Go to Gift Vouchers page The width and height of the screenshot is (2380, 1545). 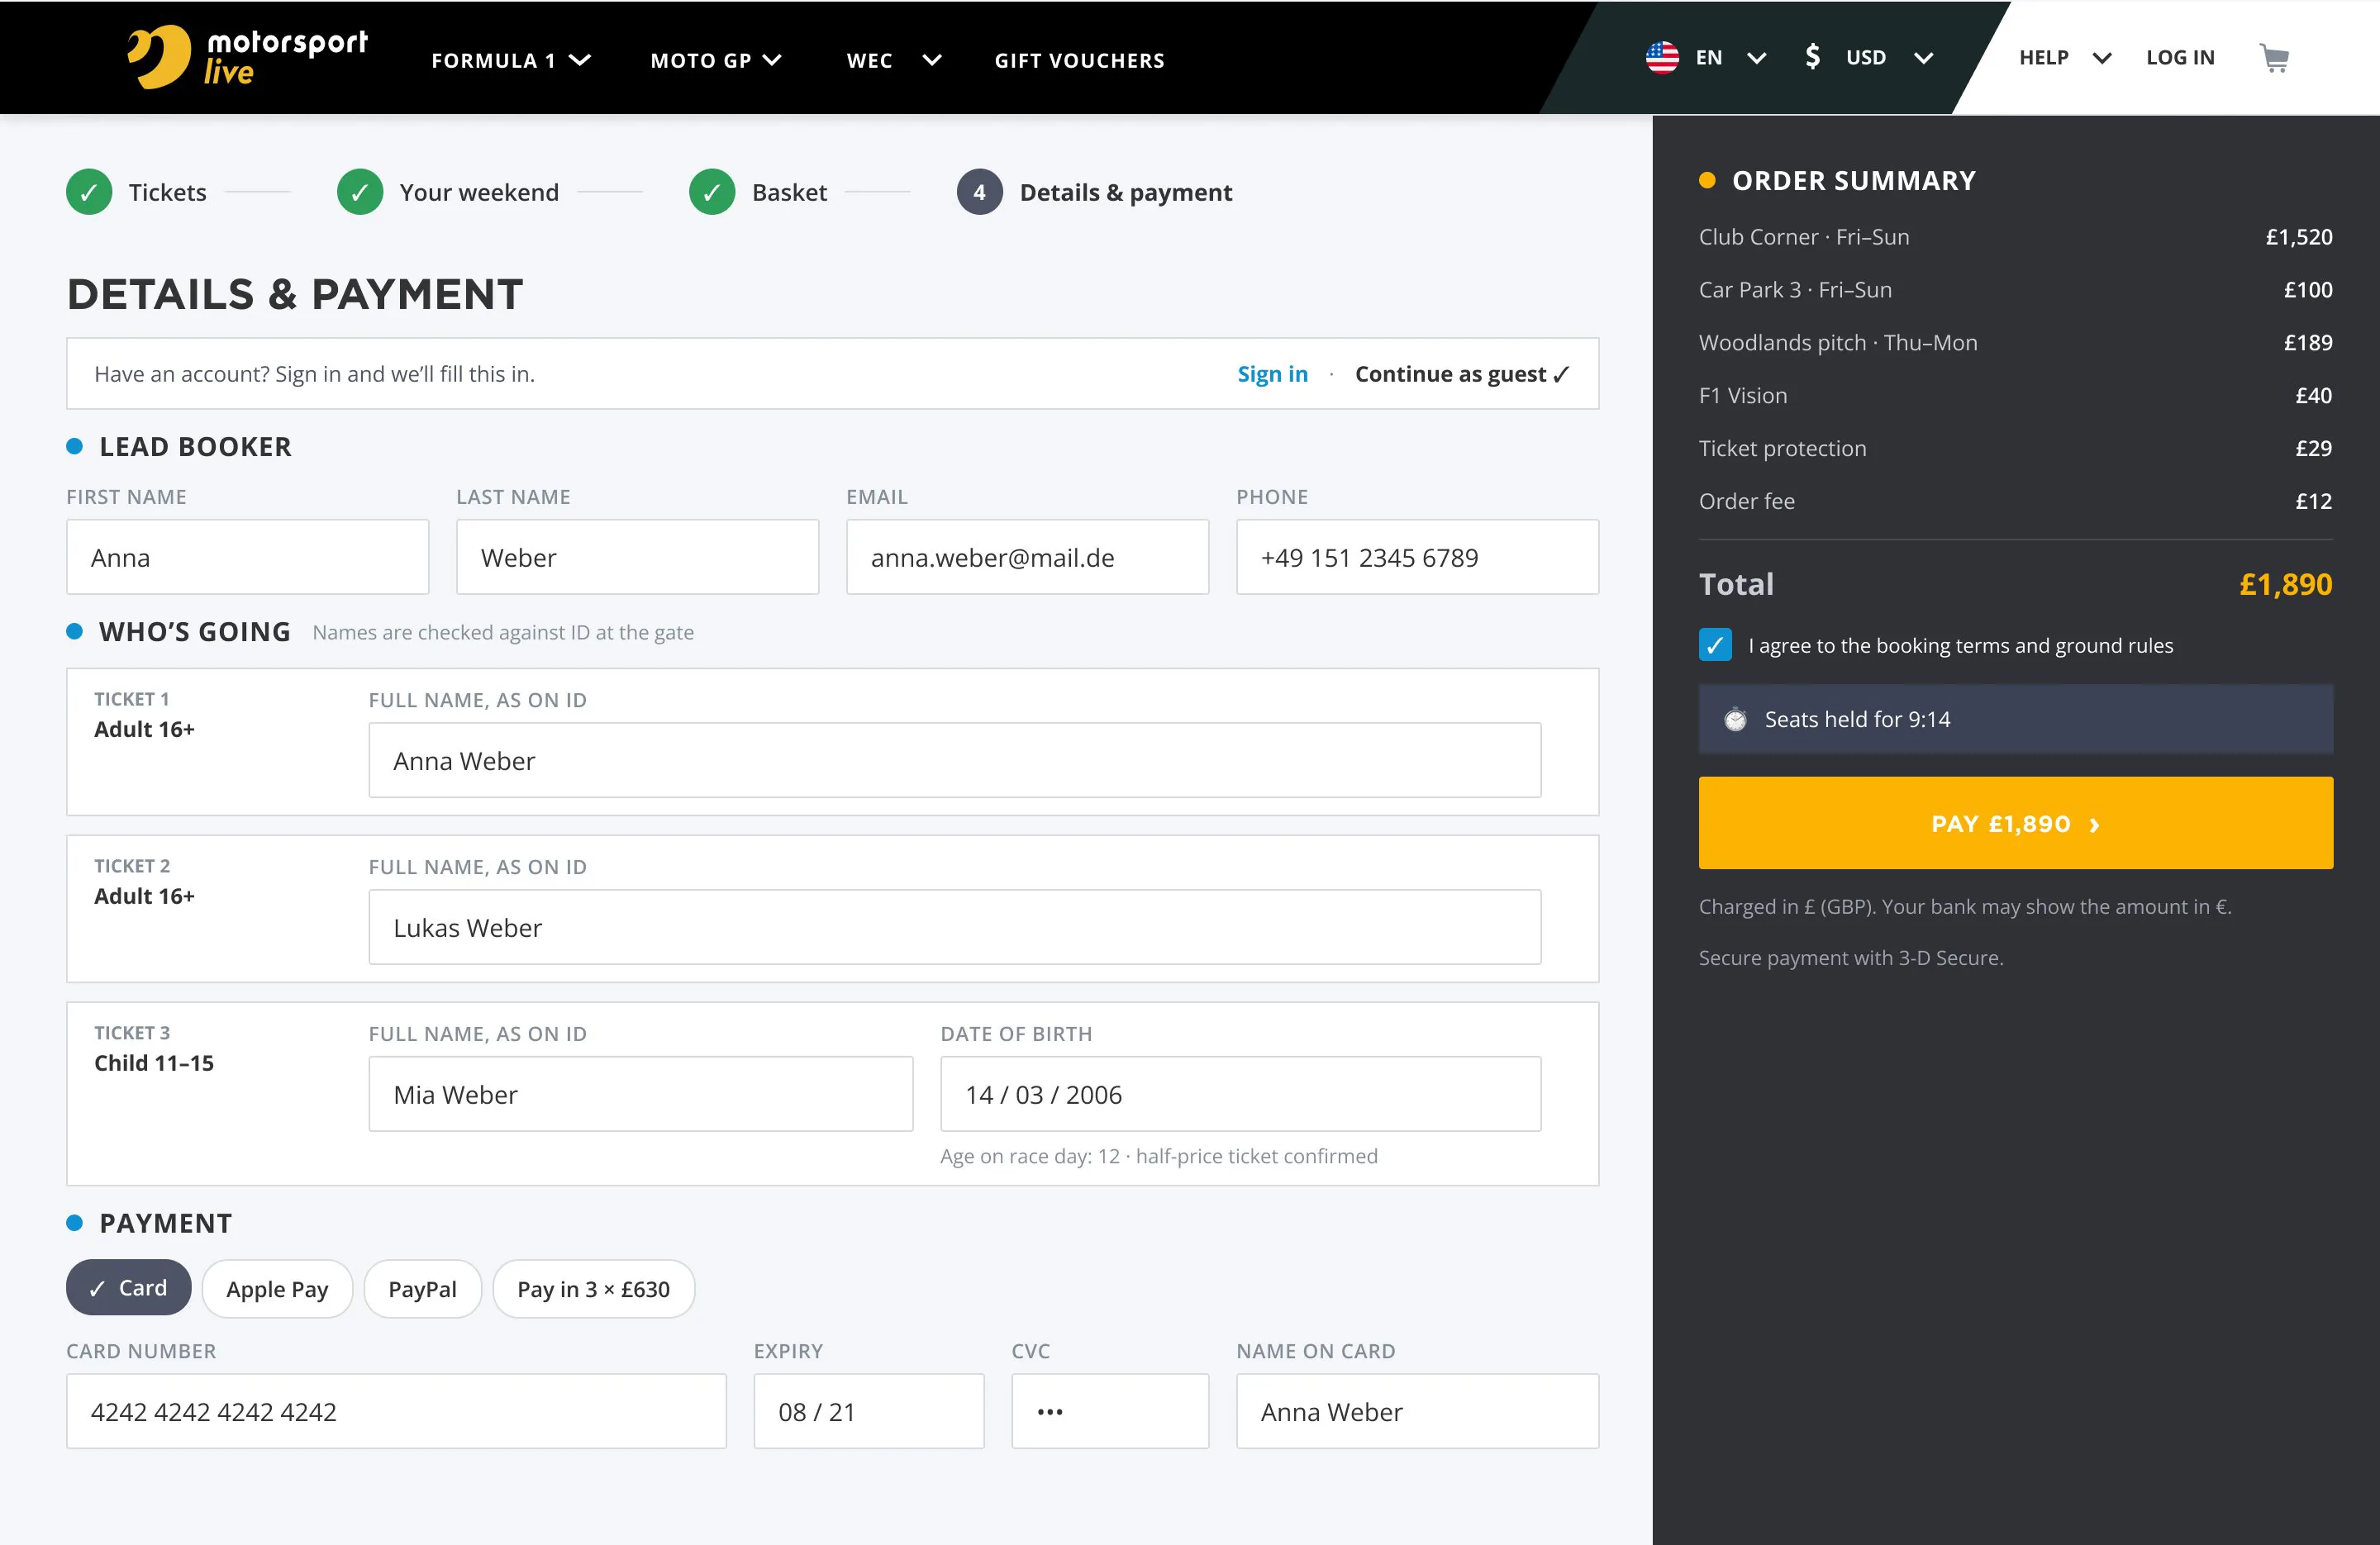1079,60
